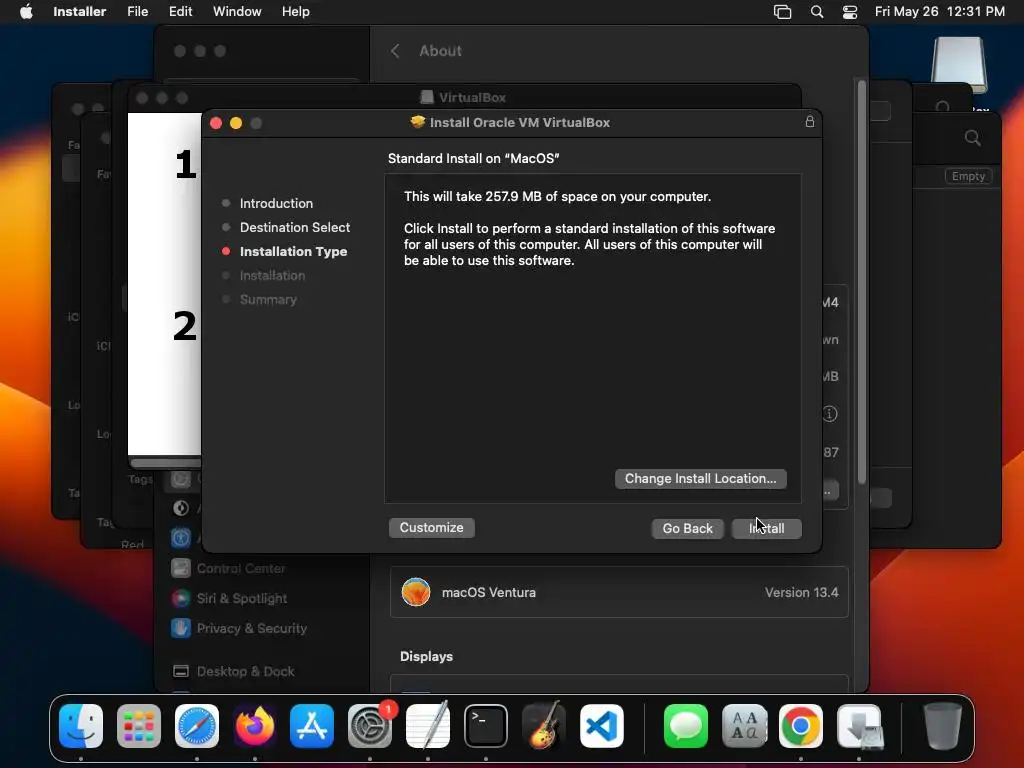
Task: Minimize the installer window
Action: click(x=236, y=123)
